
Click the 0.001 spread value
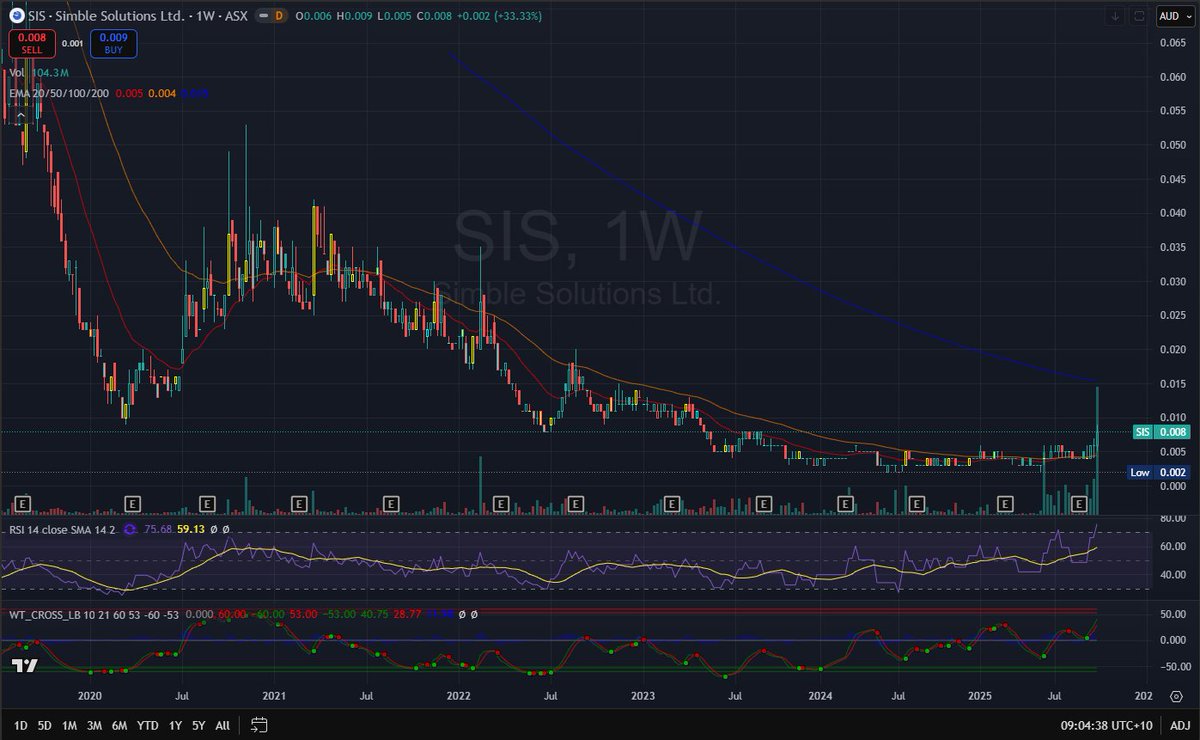tap(71, 43)
